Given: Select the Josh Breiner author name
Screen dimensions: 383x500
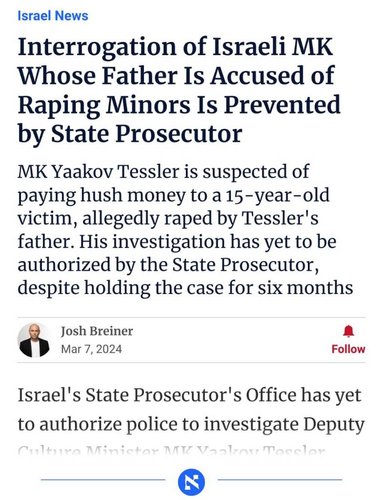Looking at the screenshot, I should click(97, 331).
